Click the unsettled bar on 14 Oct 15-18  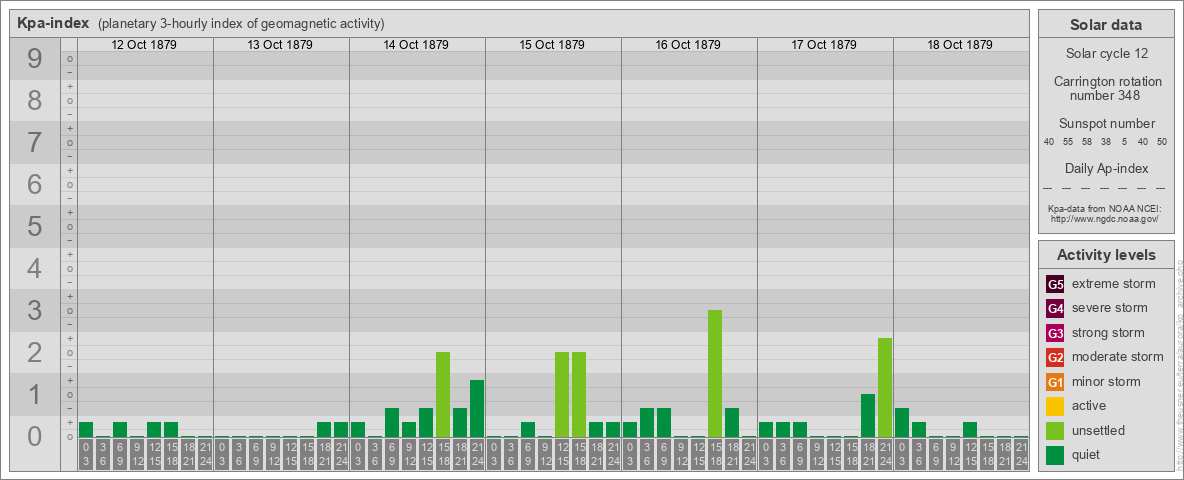[442, 395]
